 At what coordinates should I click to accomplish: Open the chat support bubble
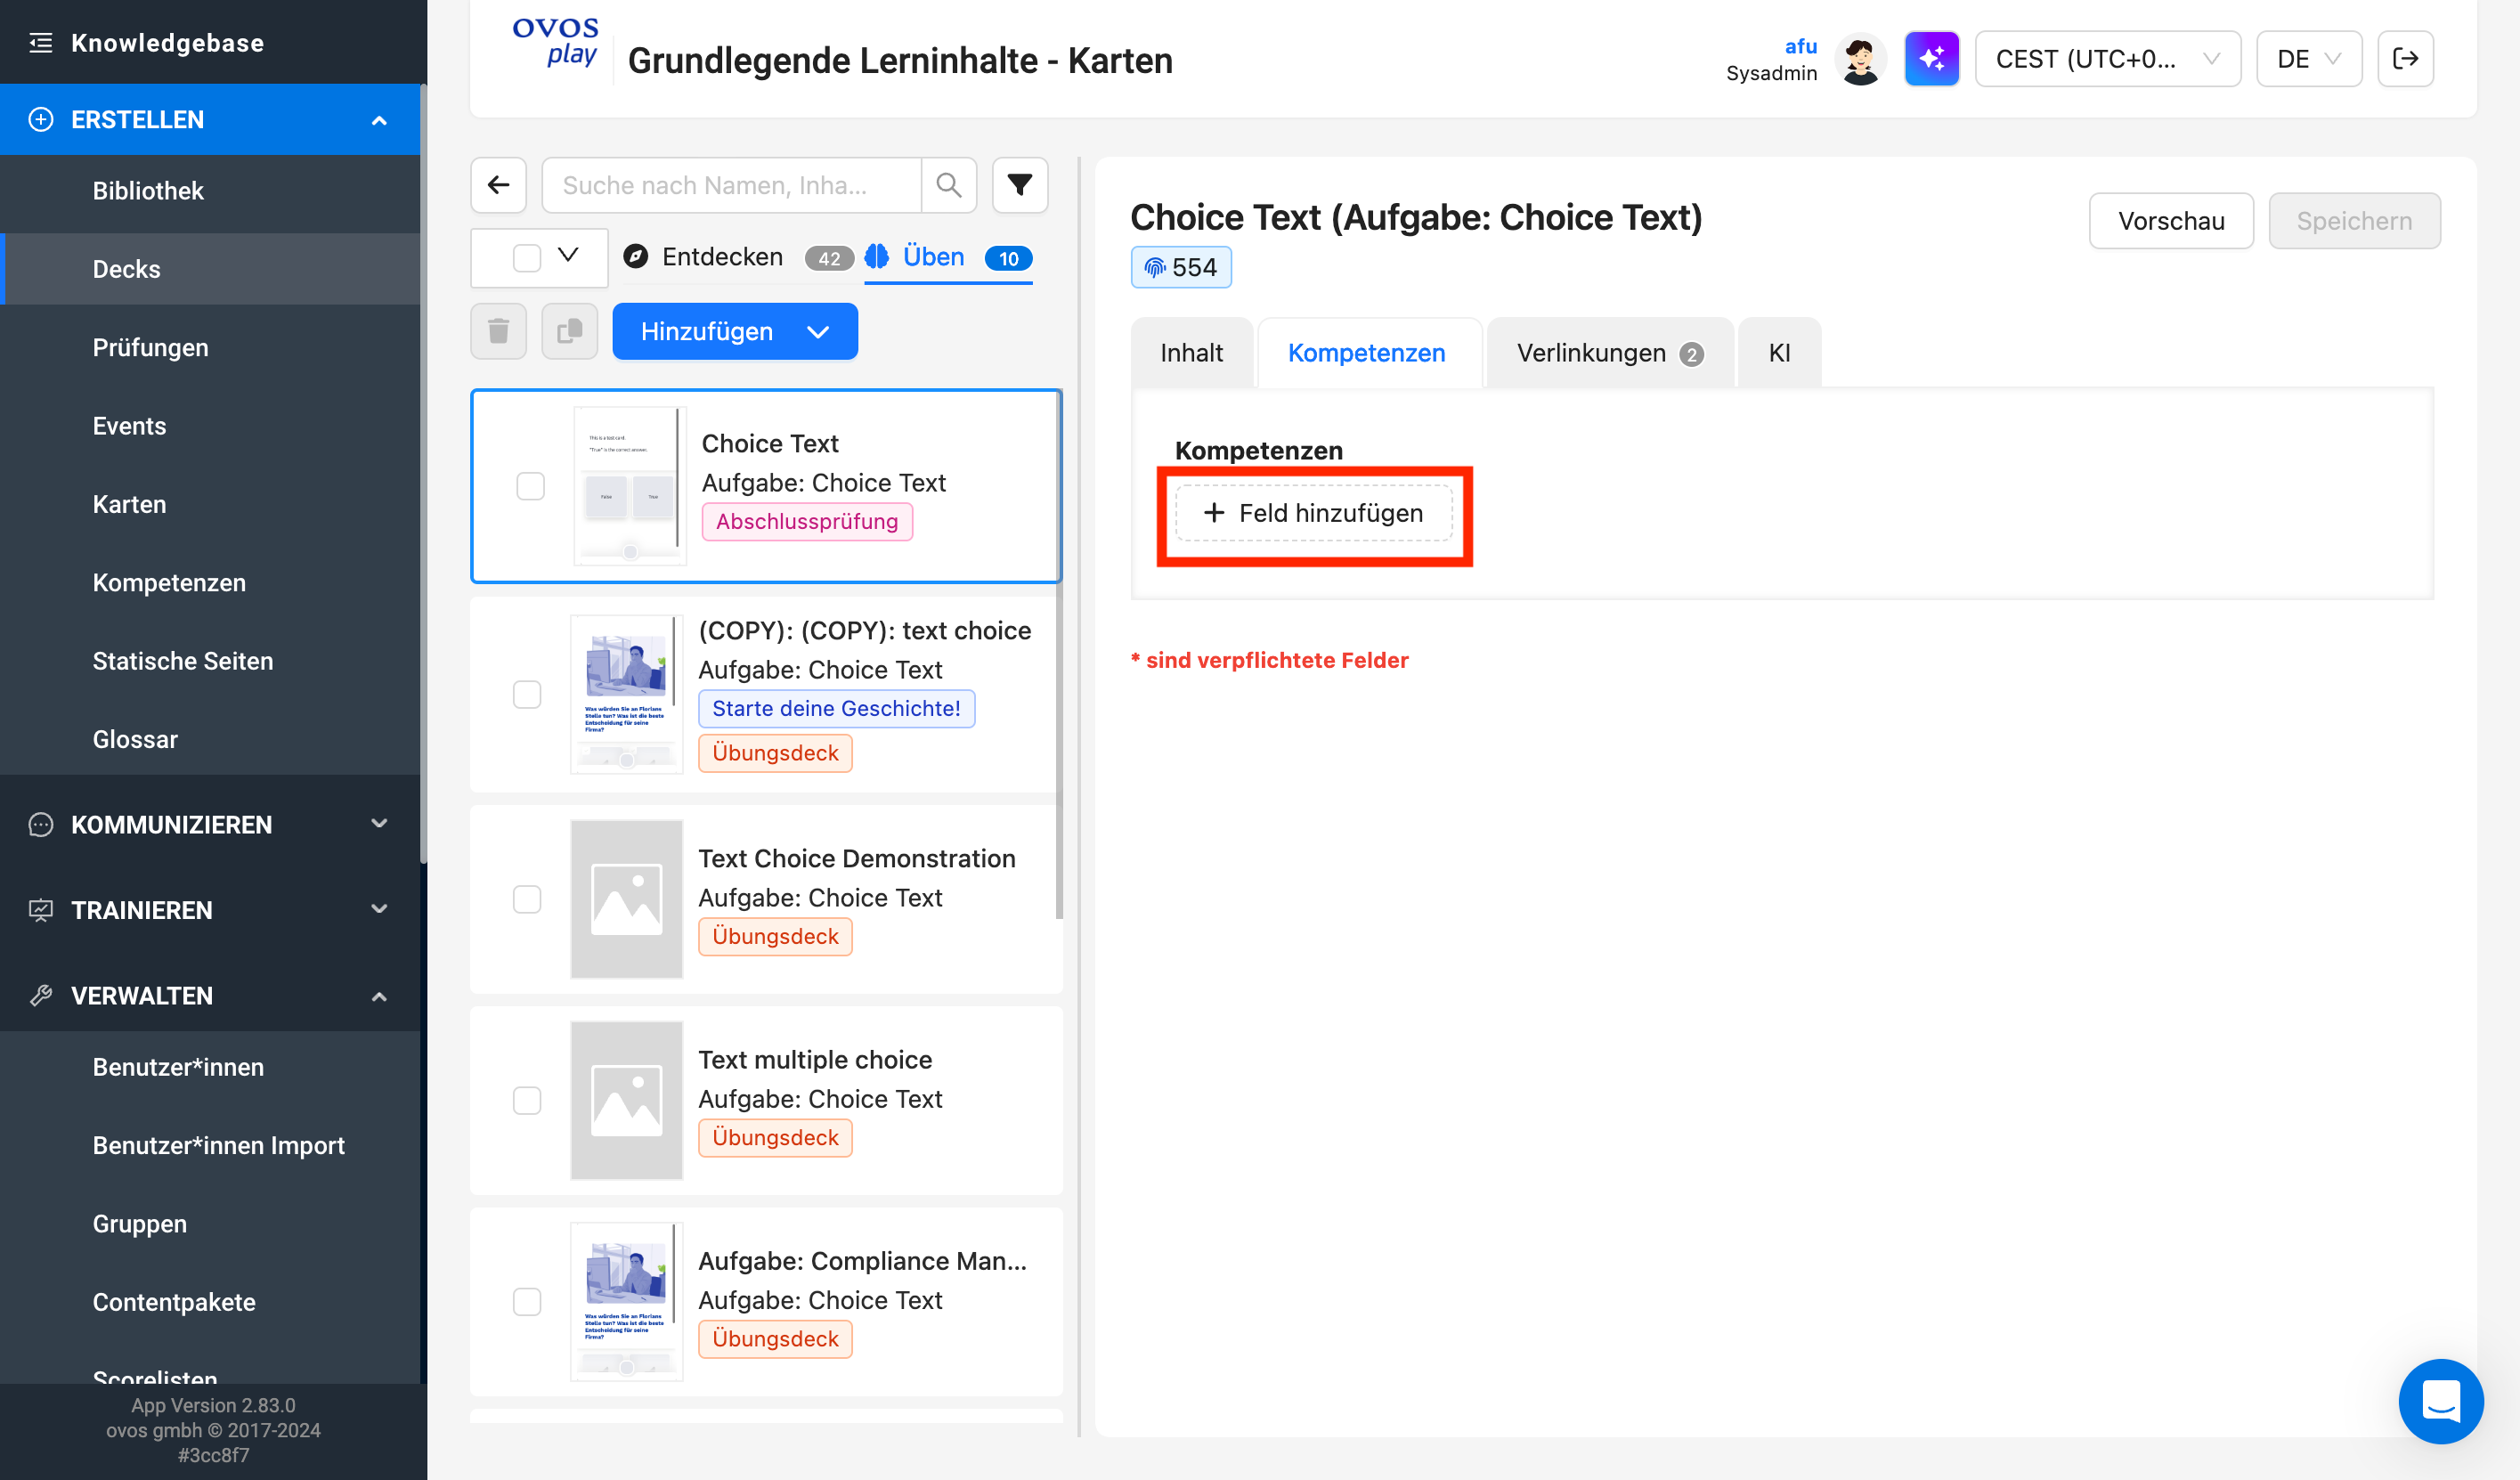[2441, 1401]
